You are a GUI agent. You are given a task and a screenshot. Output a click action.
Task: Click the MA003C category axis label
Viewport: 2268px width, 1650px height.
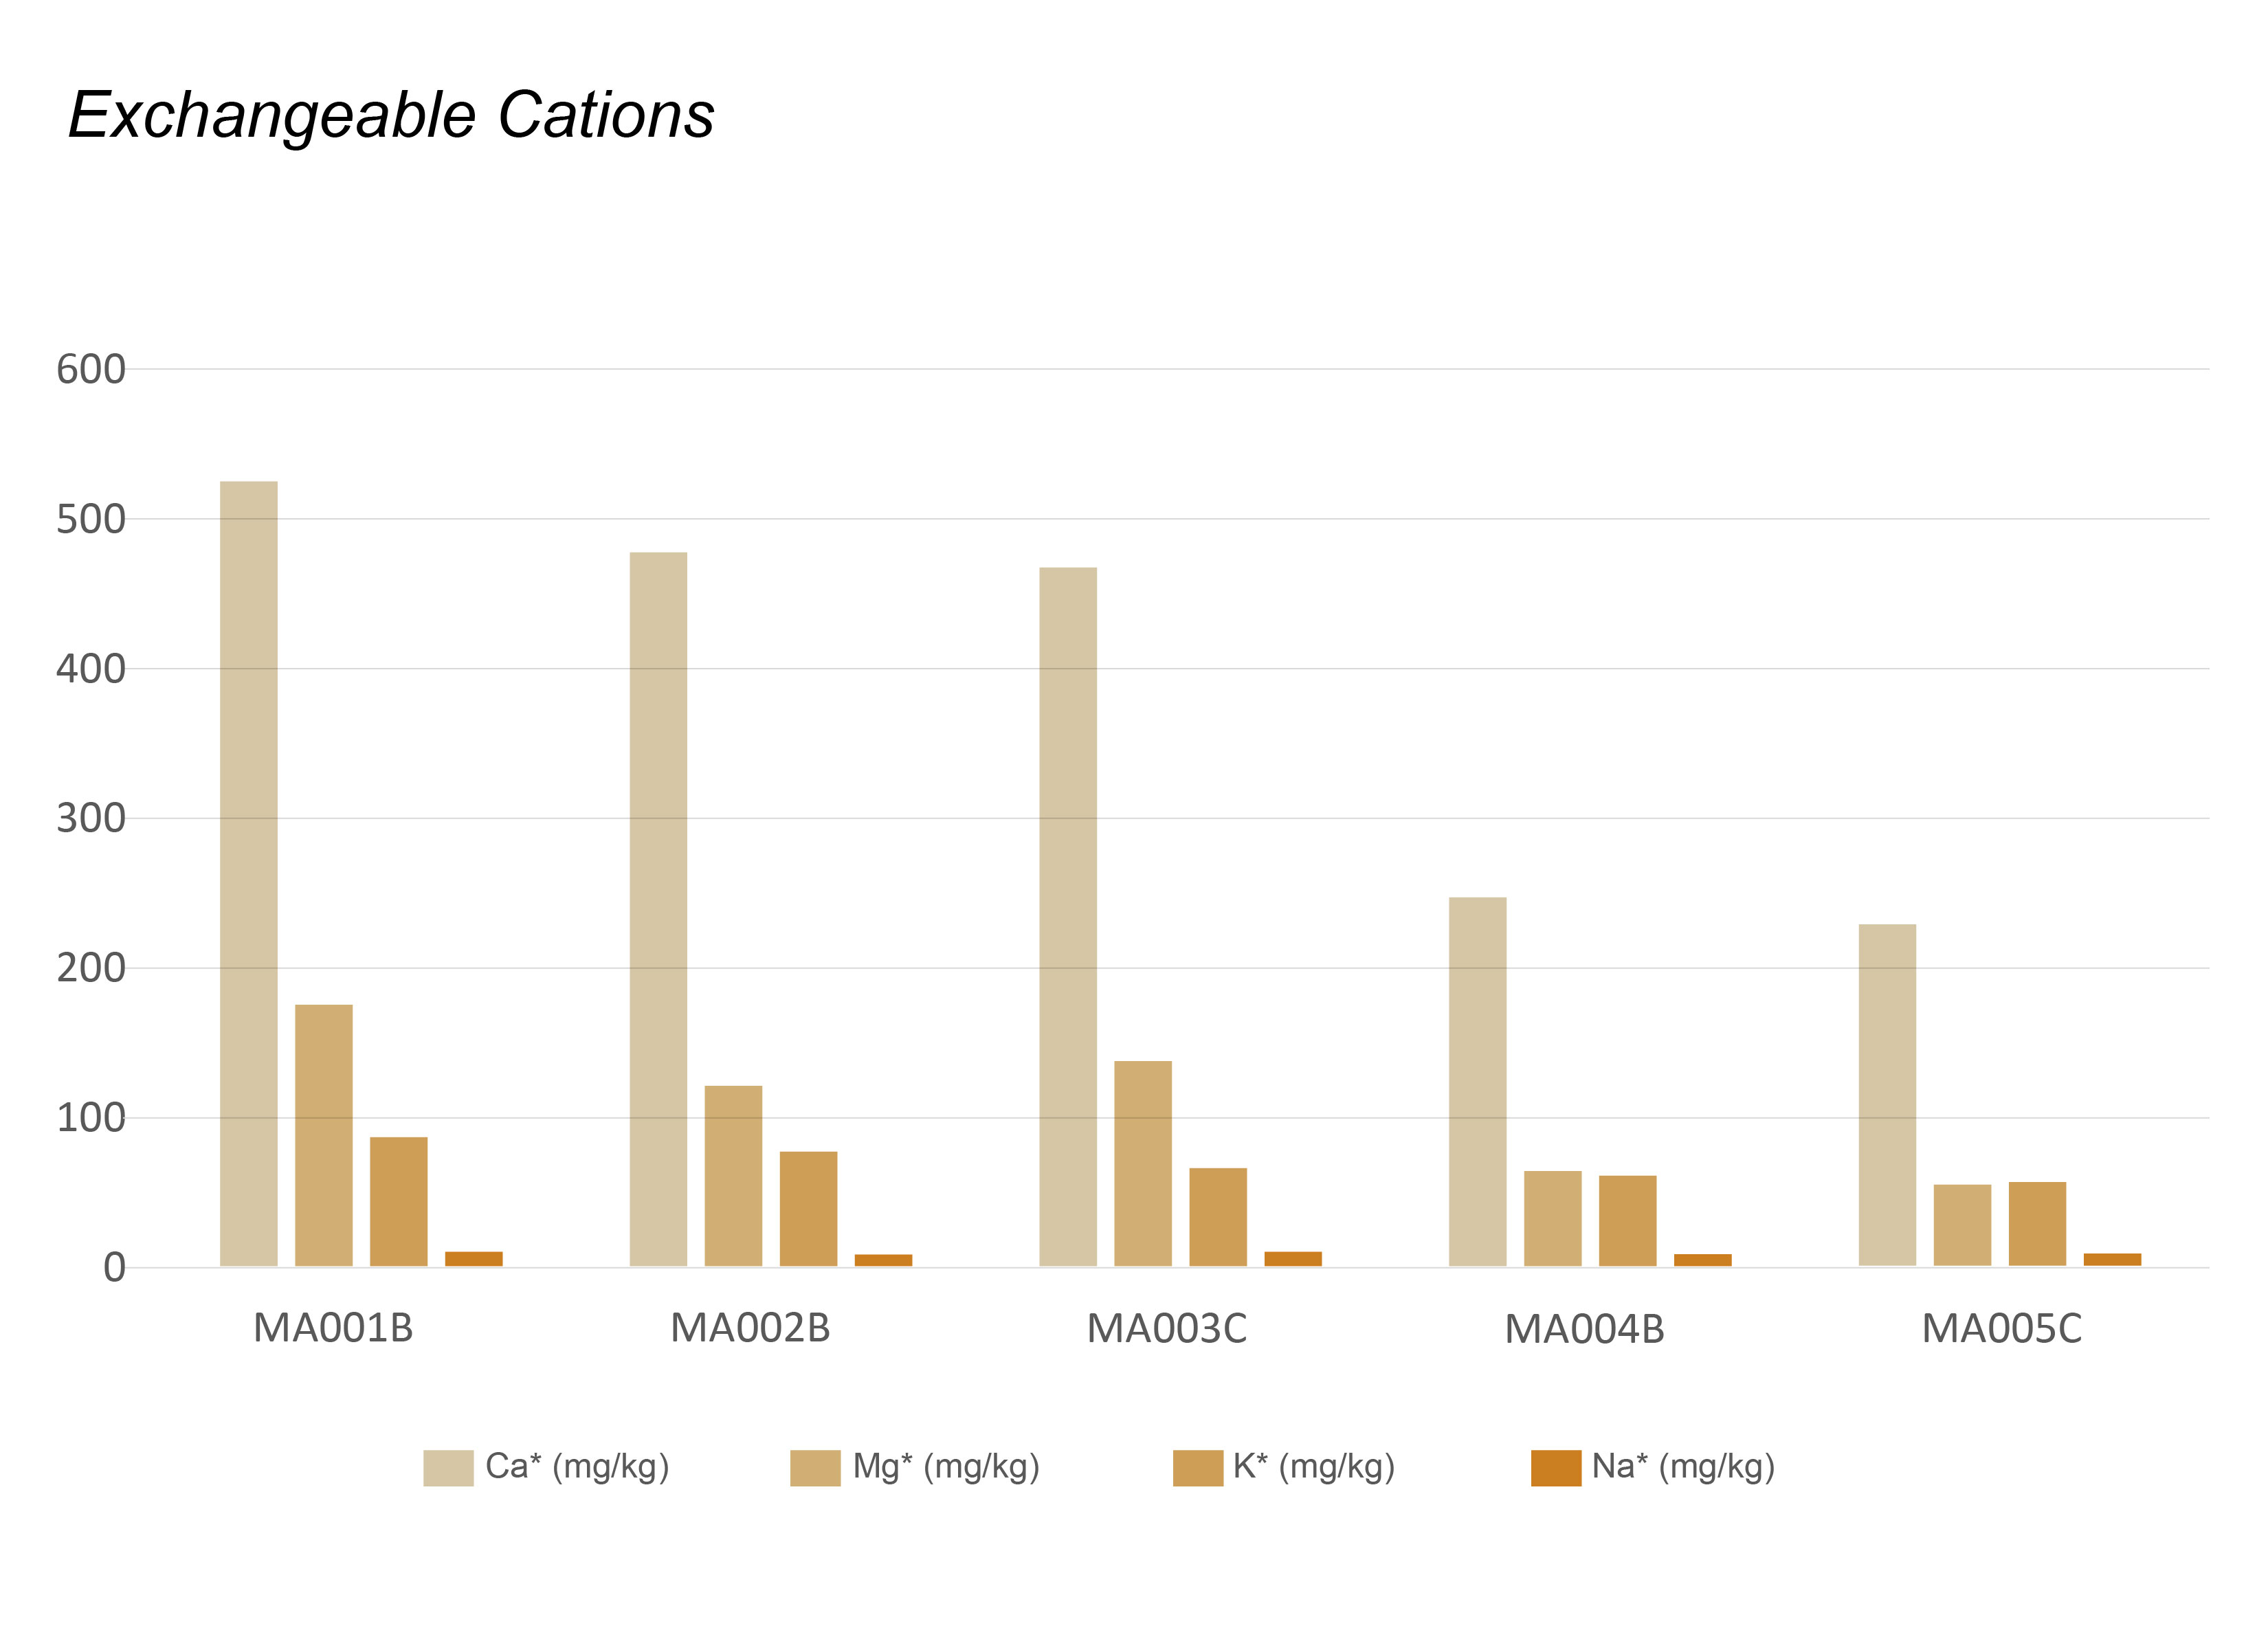pos(1166,1329)
